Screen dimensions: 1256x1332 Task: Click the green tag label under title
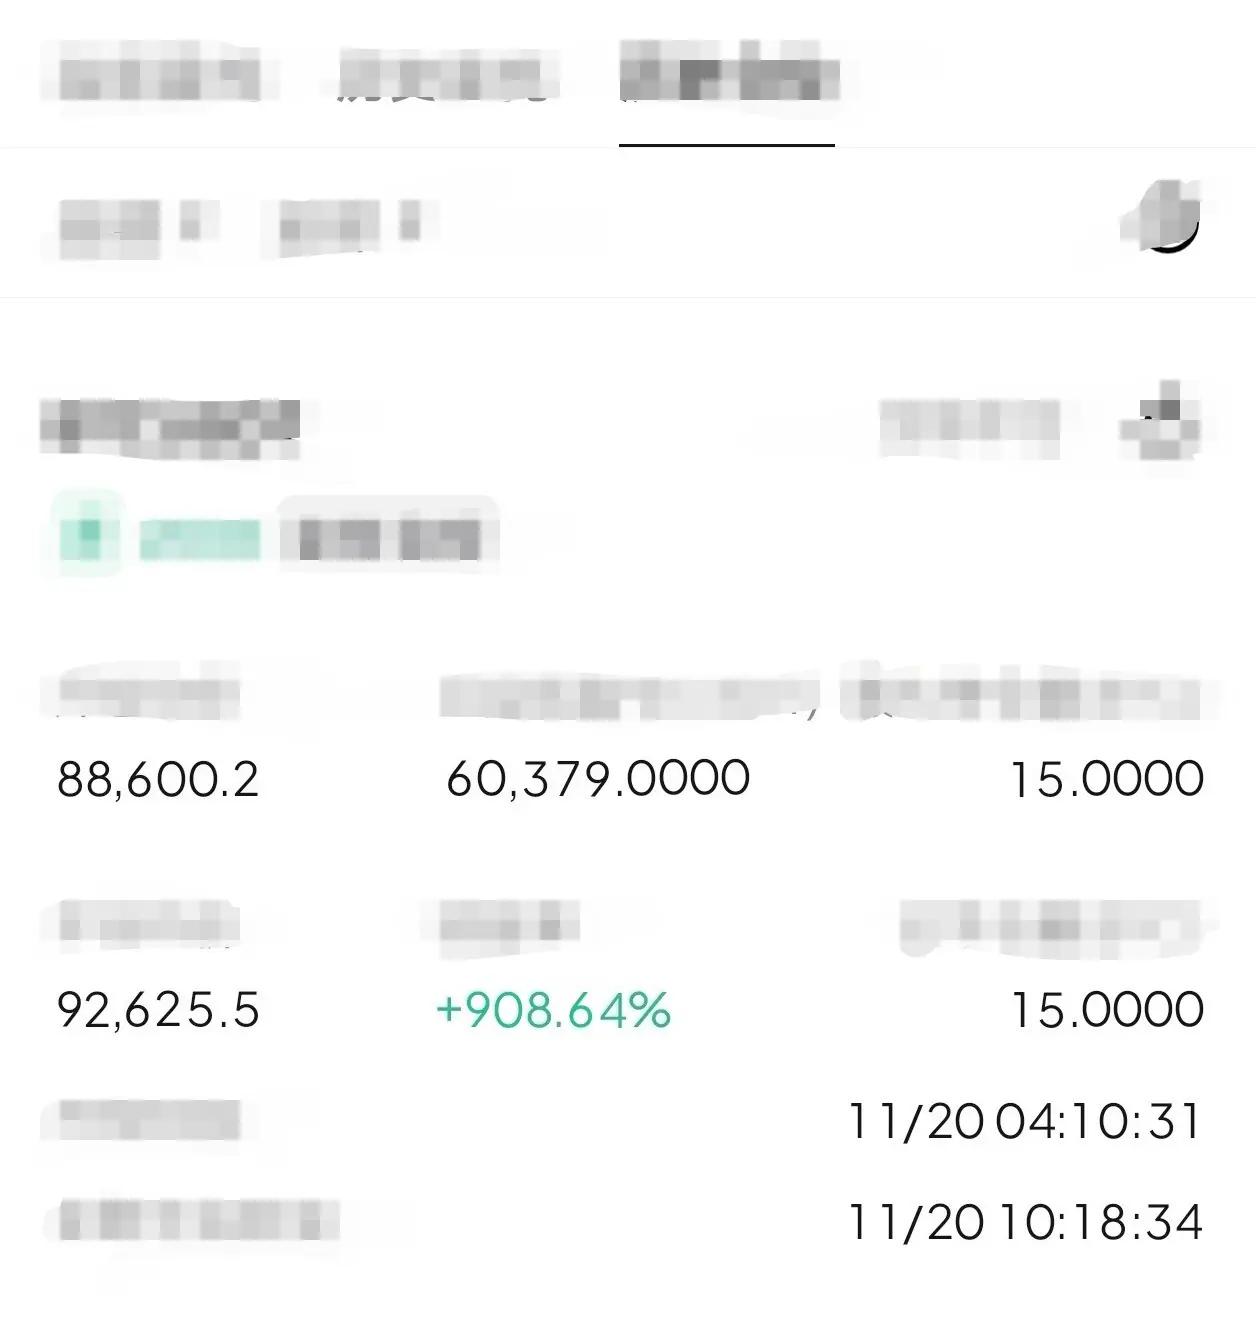(x=199, y=540)
